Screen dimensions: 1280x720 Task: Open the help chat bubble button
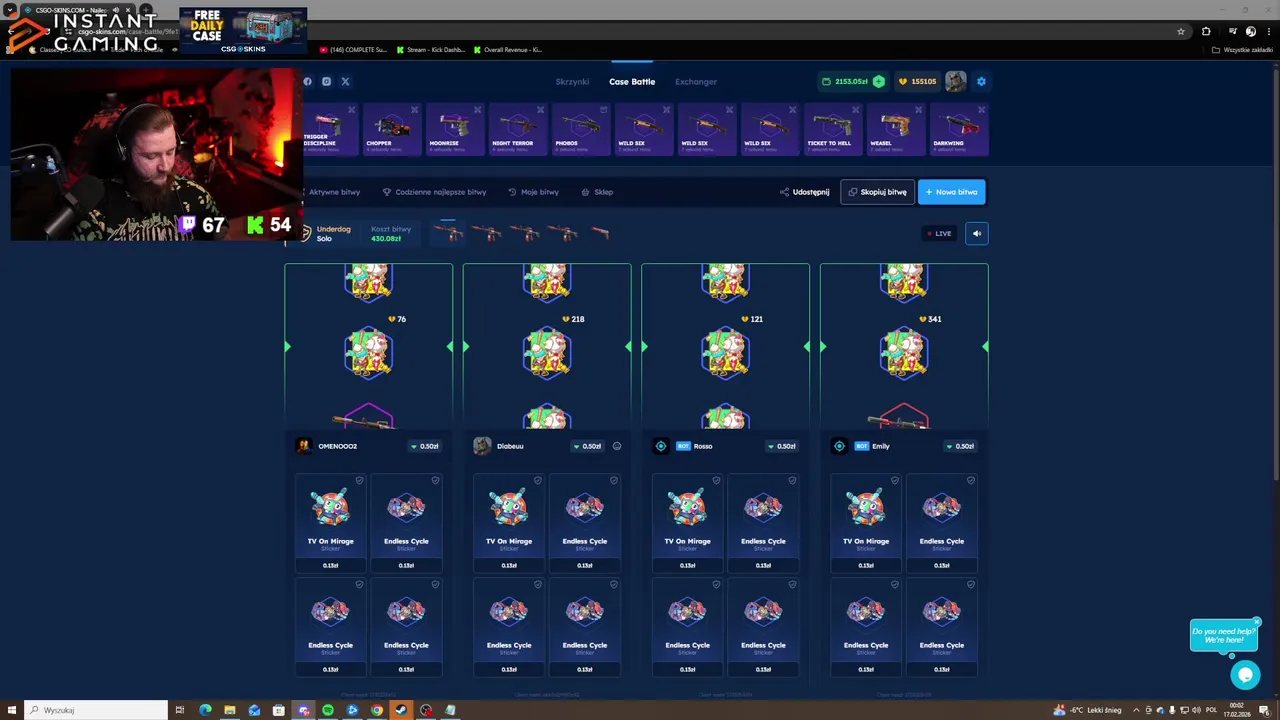click(1245, 675)
